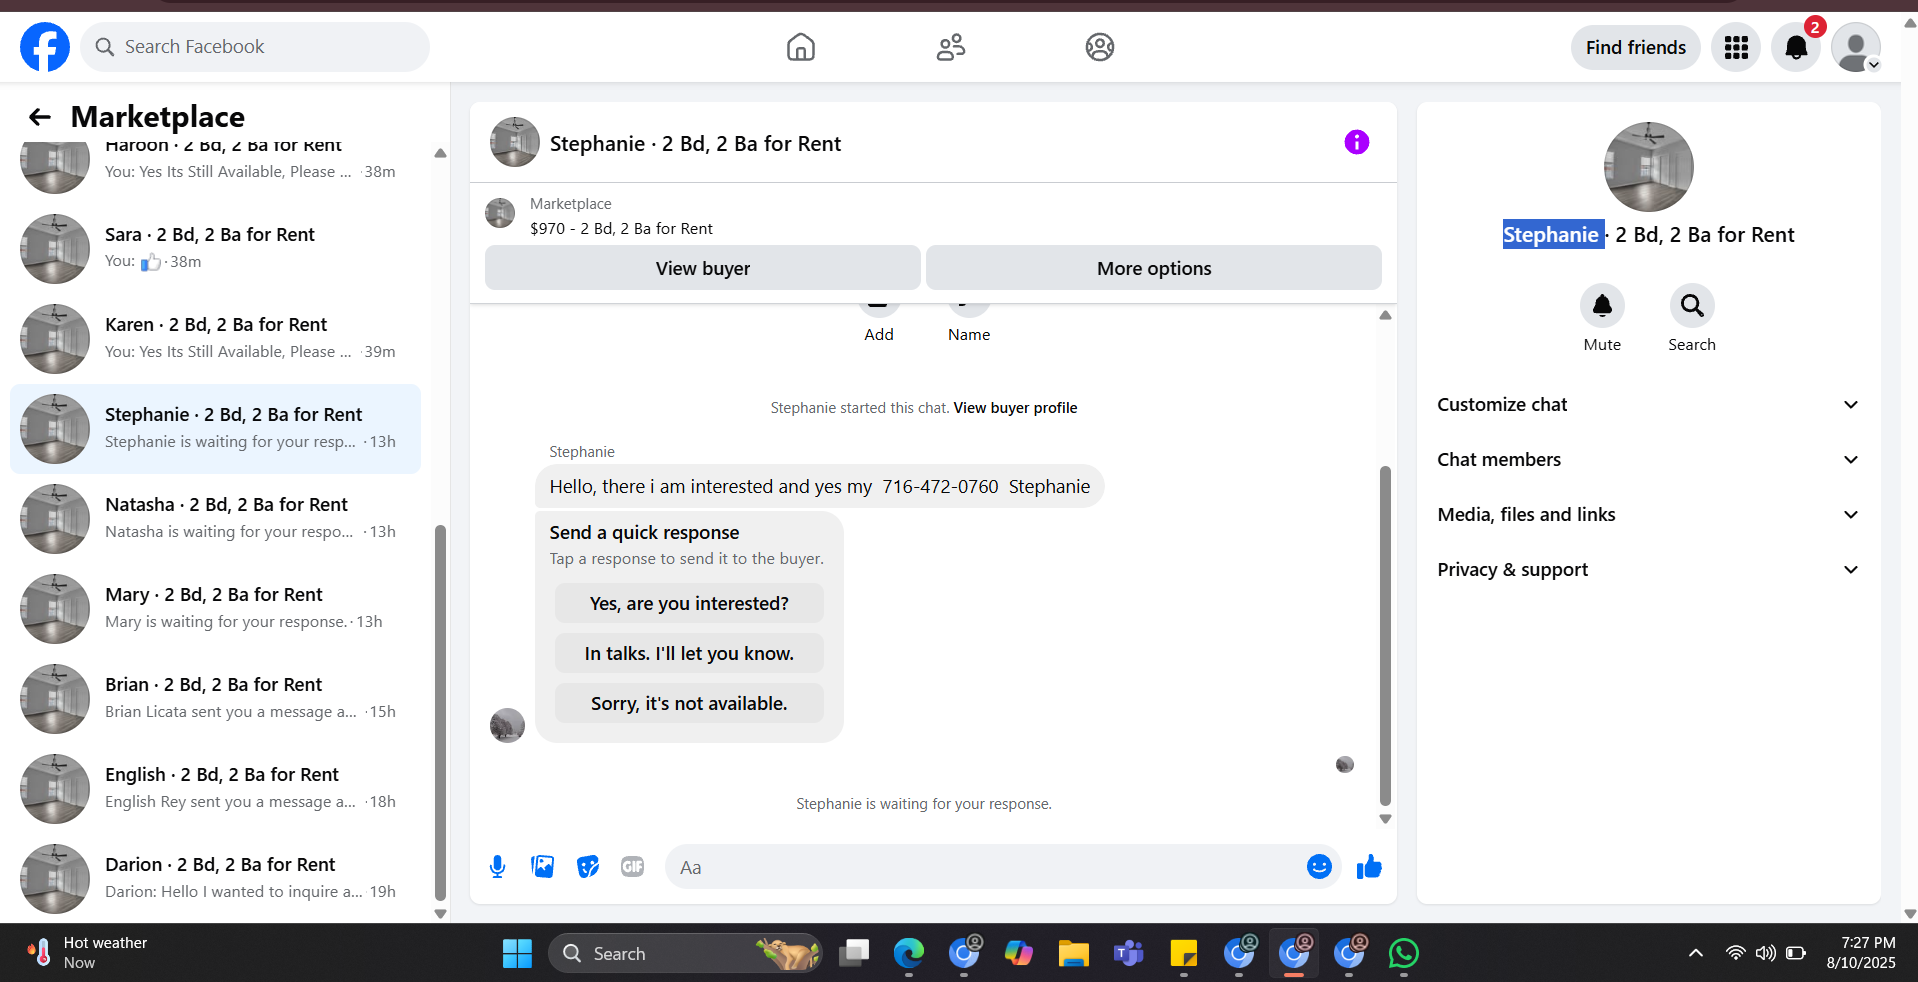Show hidden system tray icons chevron
Image resolution: width=1918 pixels, height=982 pixels.
coord(1695,953)
